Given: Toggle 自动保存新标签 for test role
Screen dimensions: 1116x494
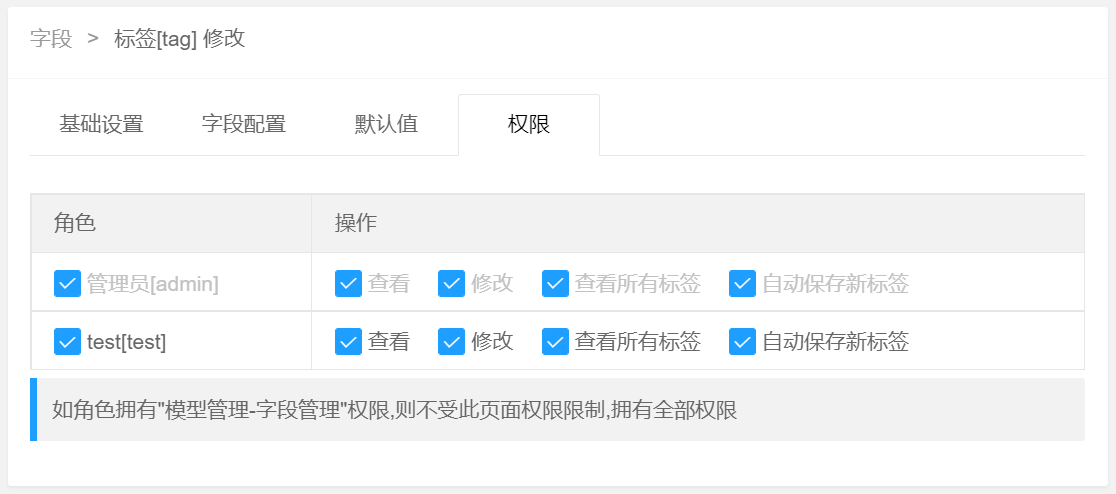Looking at the screenshot, I should 742,342.
